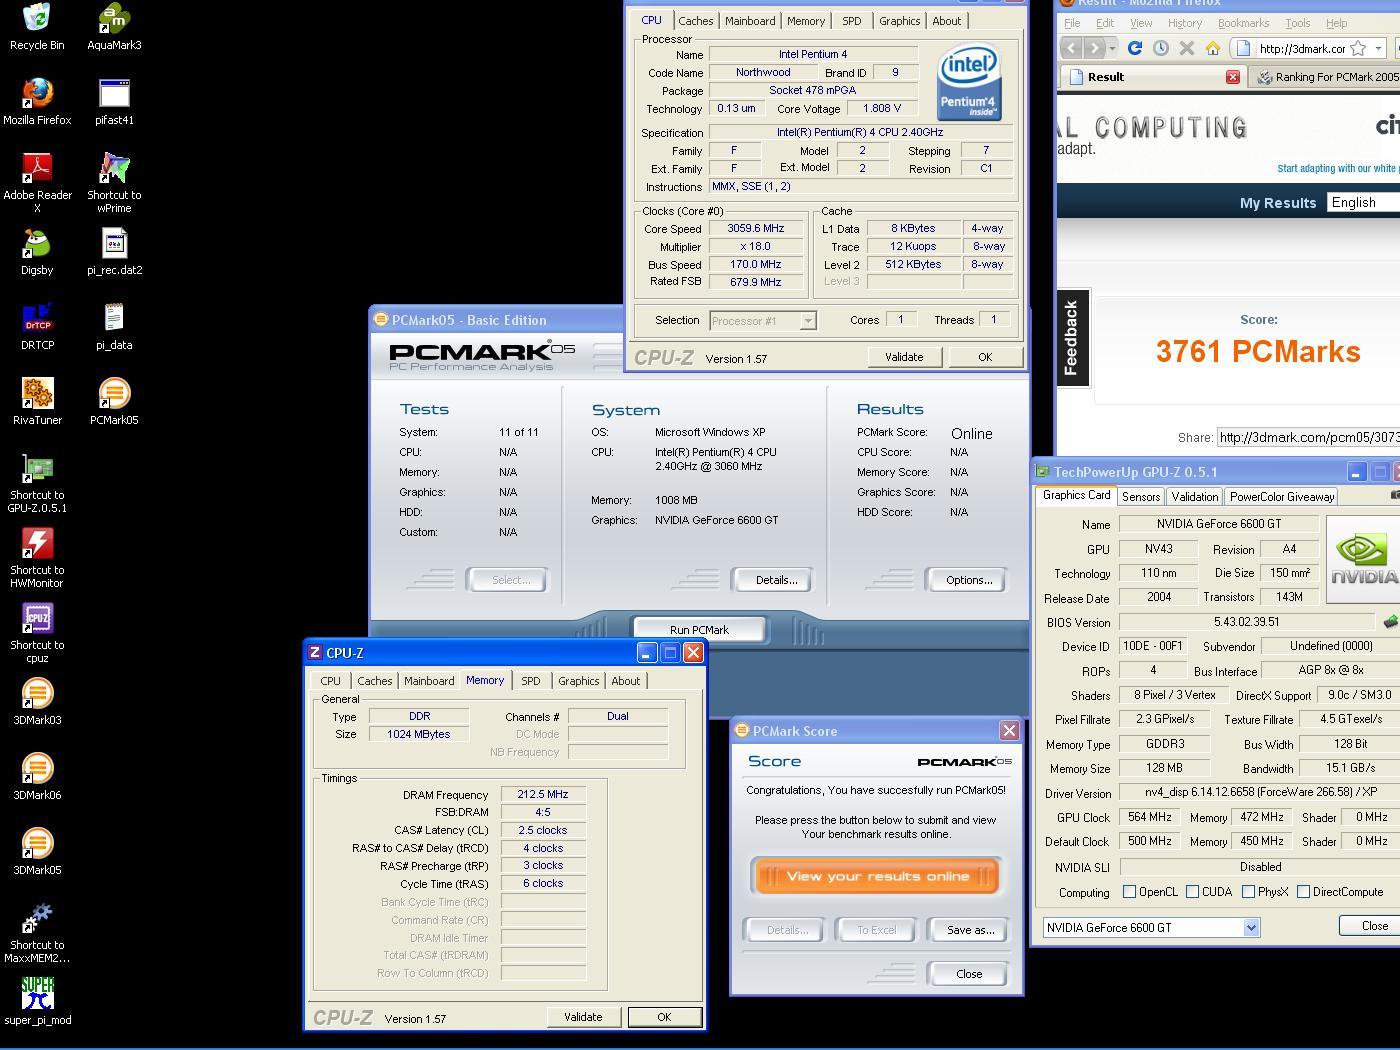Select the super_pi_mod desktop icon

pos(37,1002)
